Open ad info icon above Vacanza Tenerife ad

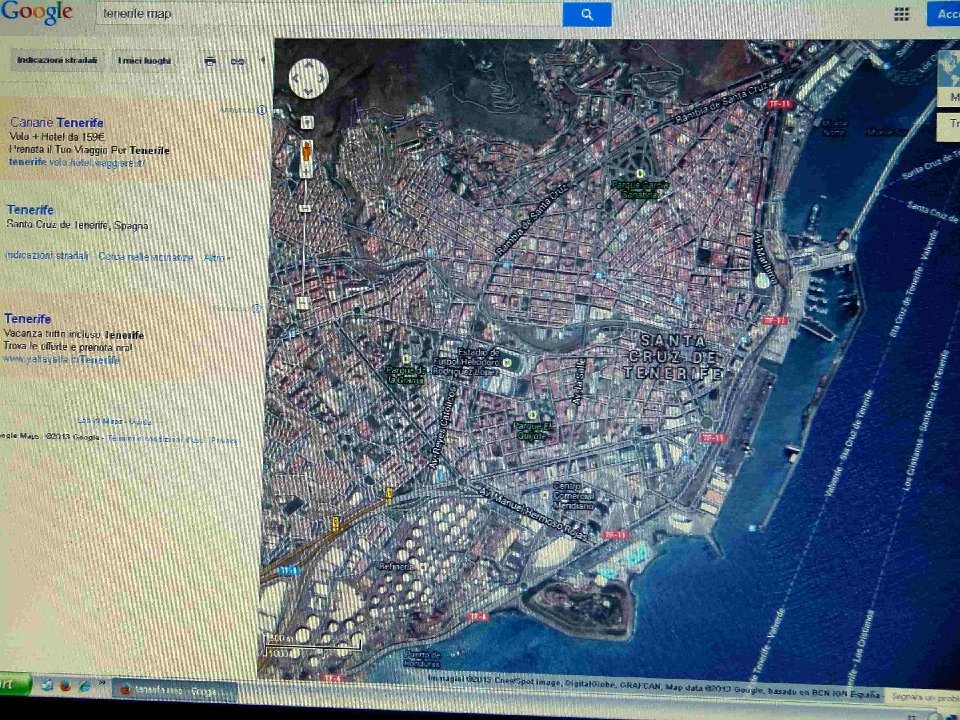click(257, 309)
